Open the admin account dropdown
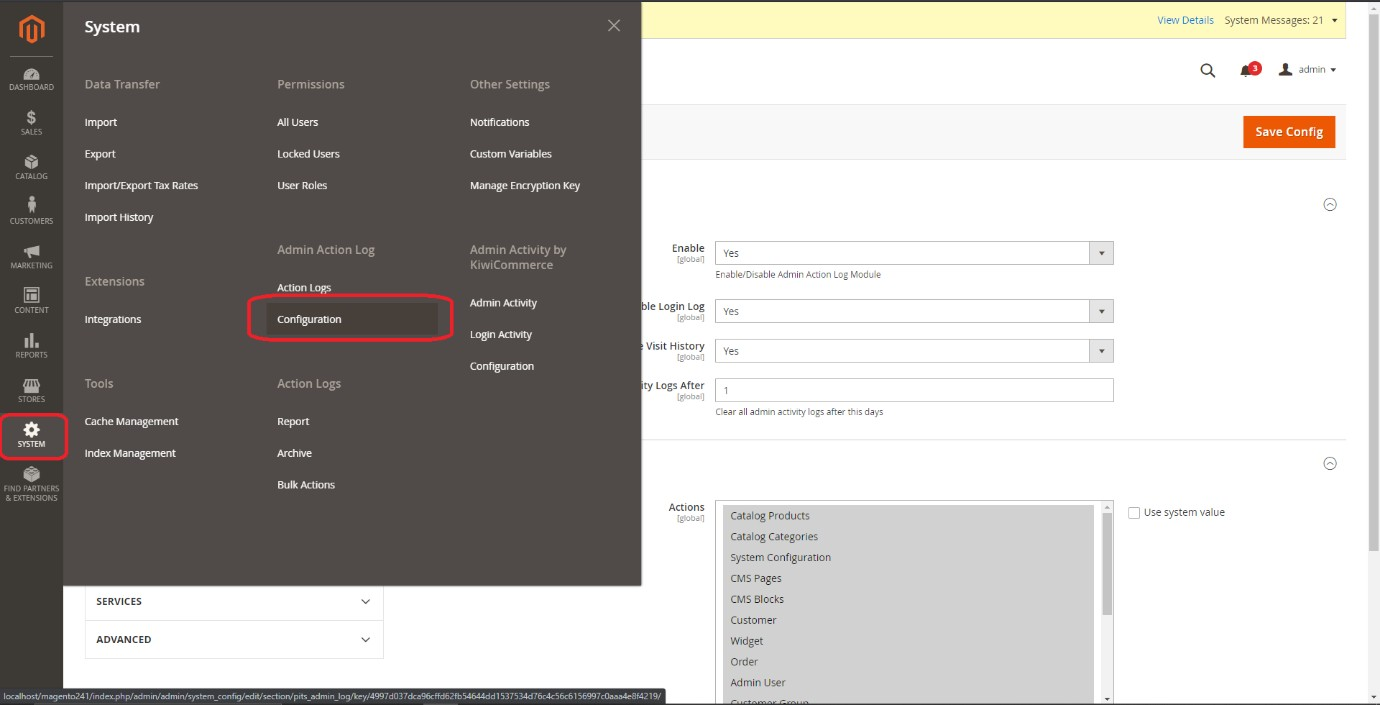 tap(1308, 70)
